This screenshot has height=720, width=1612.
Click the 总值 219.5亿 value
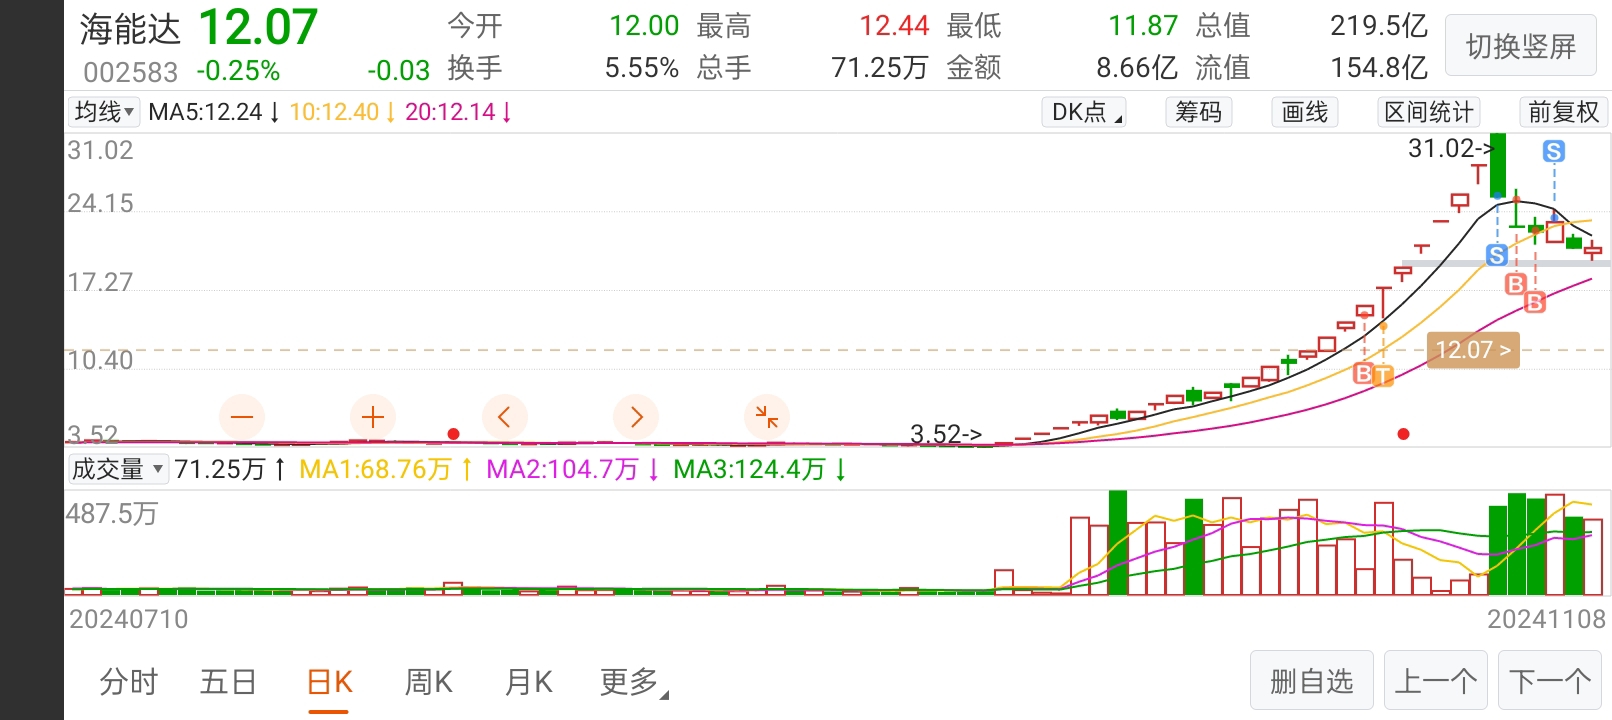pyautogui.click(x=1379, y=26)
